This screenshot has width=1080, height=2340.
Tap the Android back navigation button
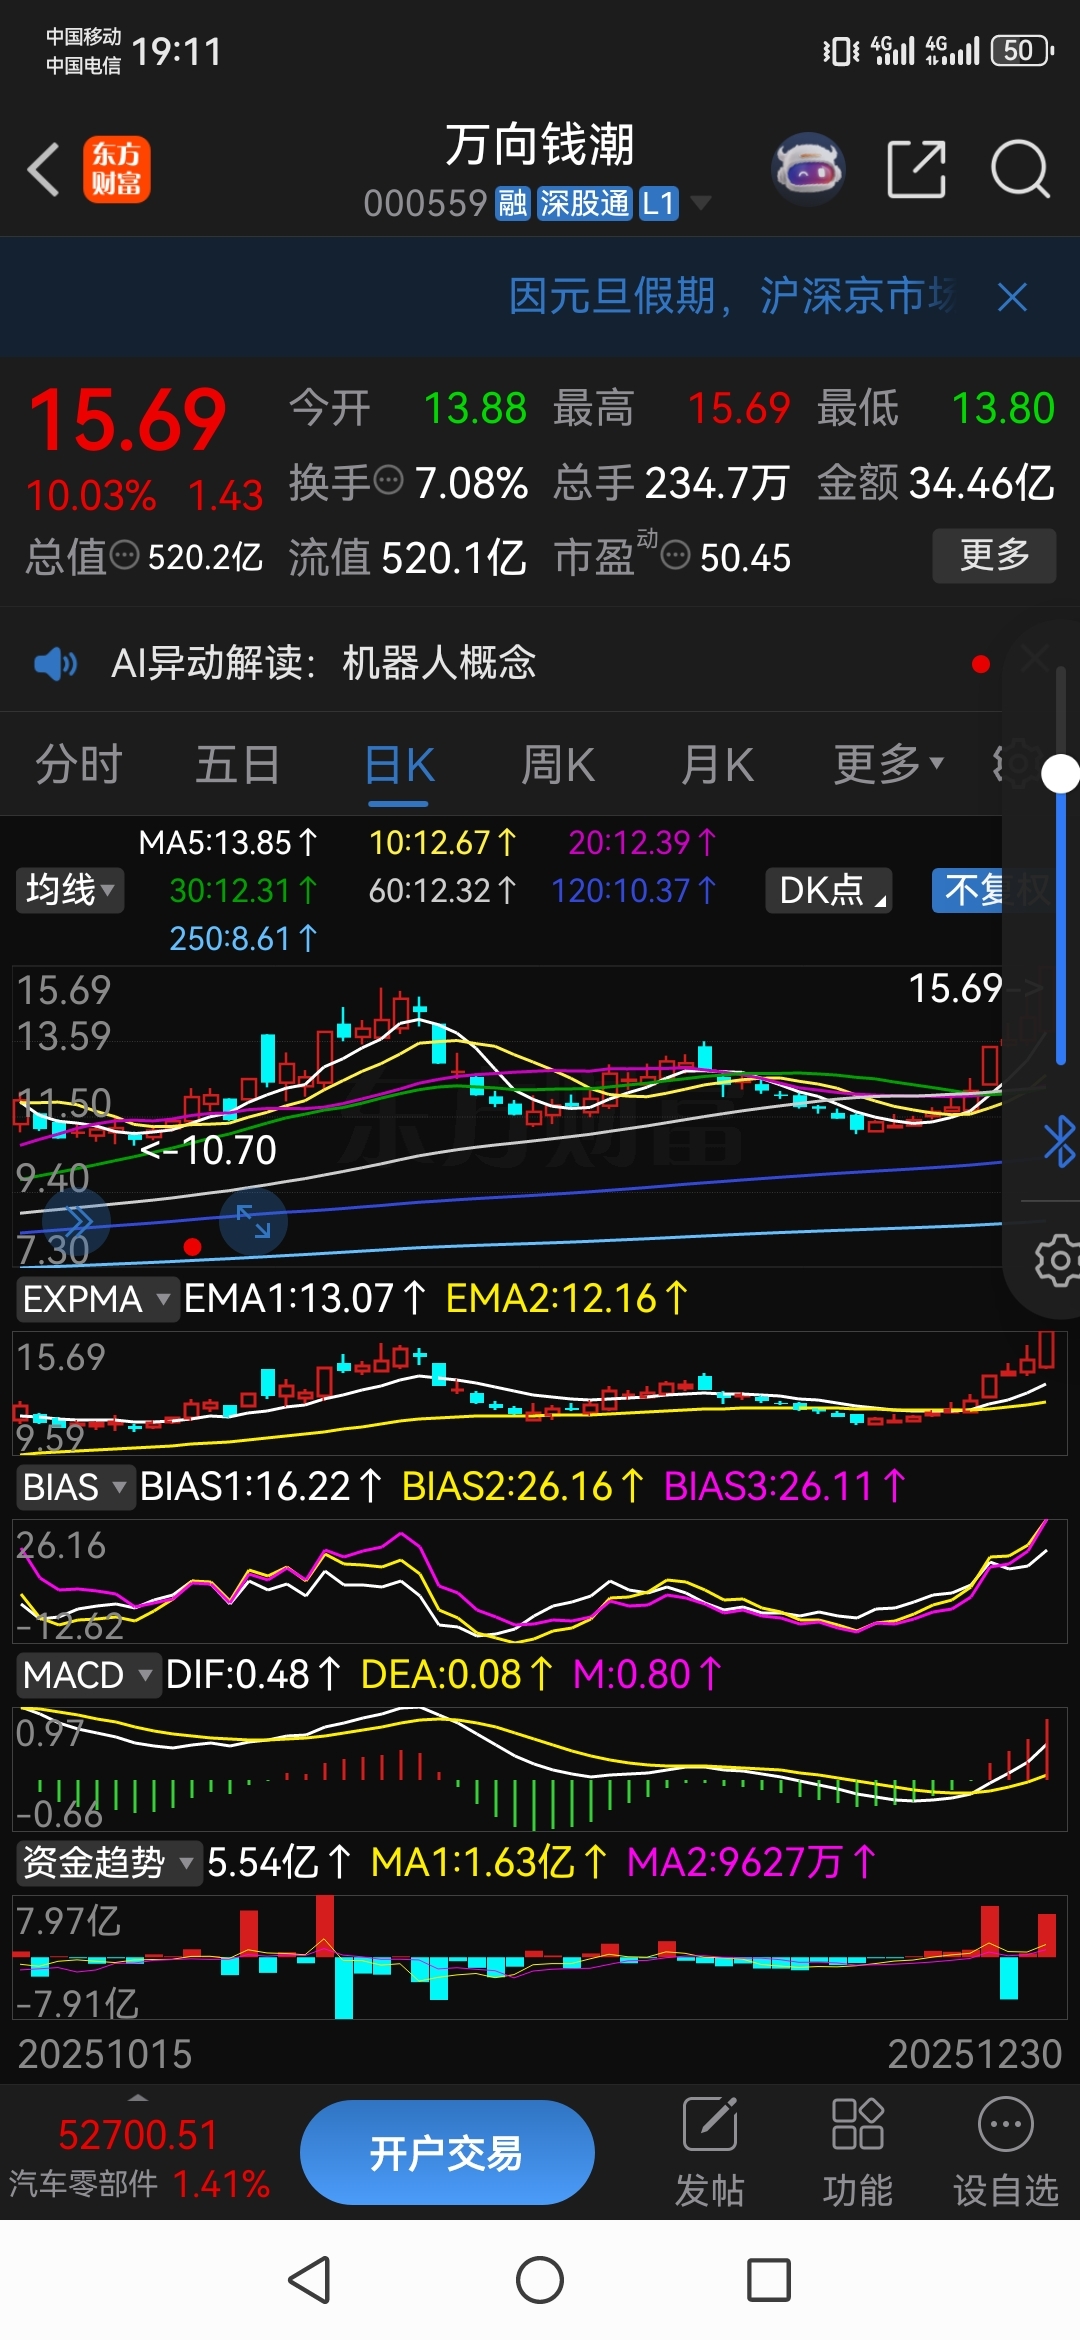[309, 2280]
